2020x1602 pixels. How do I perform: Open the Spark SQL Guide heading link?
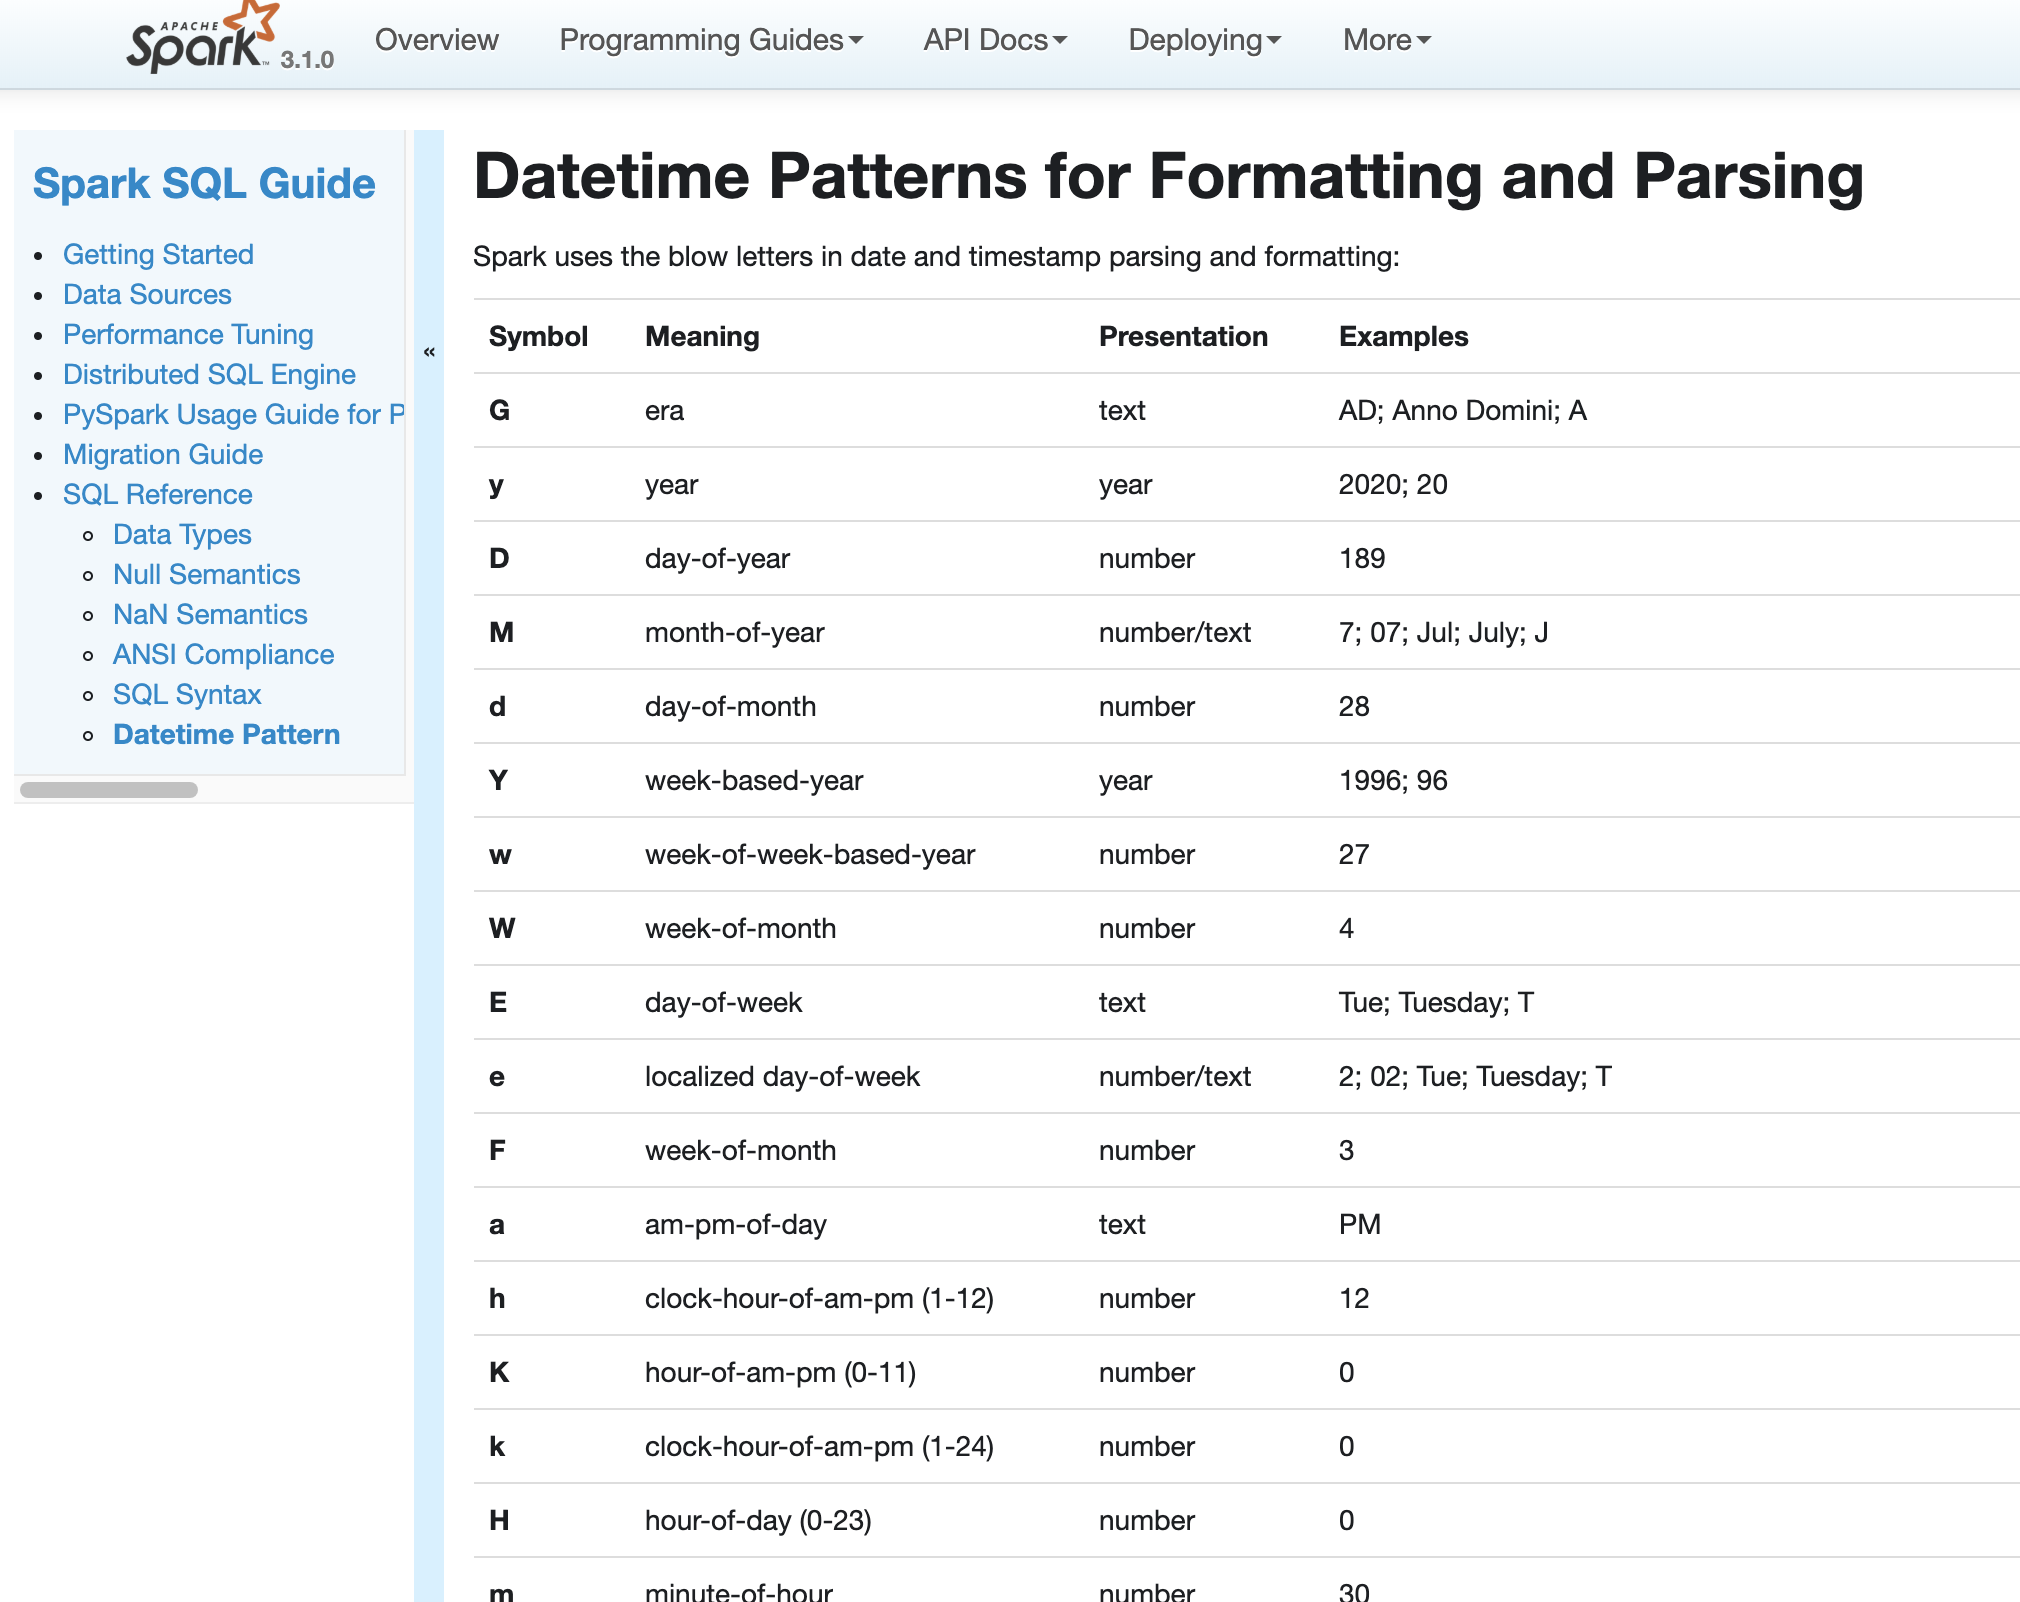coord(204,184)
